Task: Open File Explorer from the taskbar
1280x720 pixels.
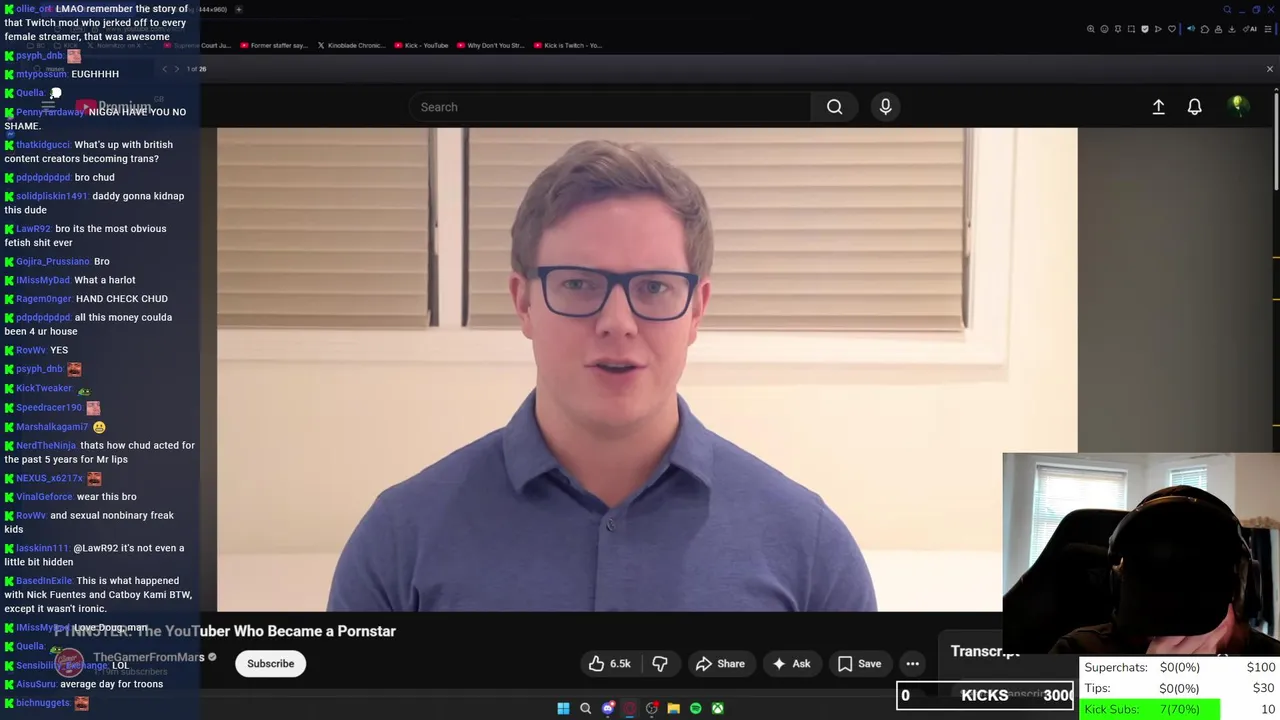Action: coord(674,708)
